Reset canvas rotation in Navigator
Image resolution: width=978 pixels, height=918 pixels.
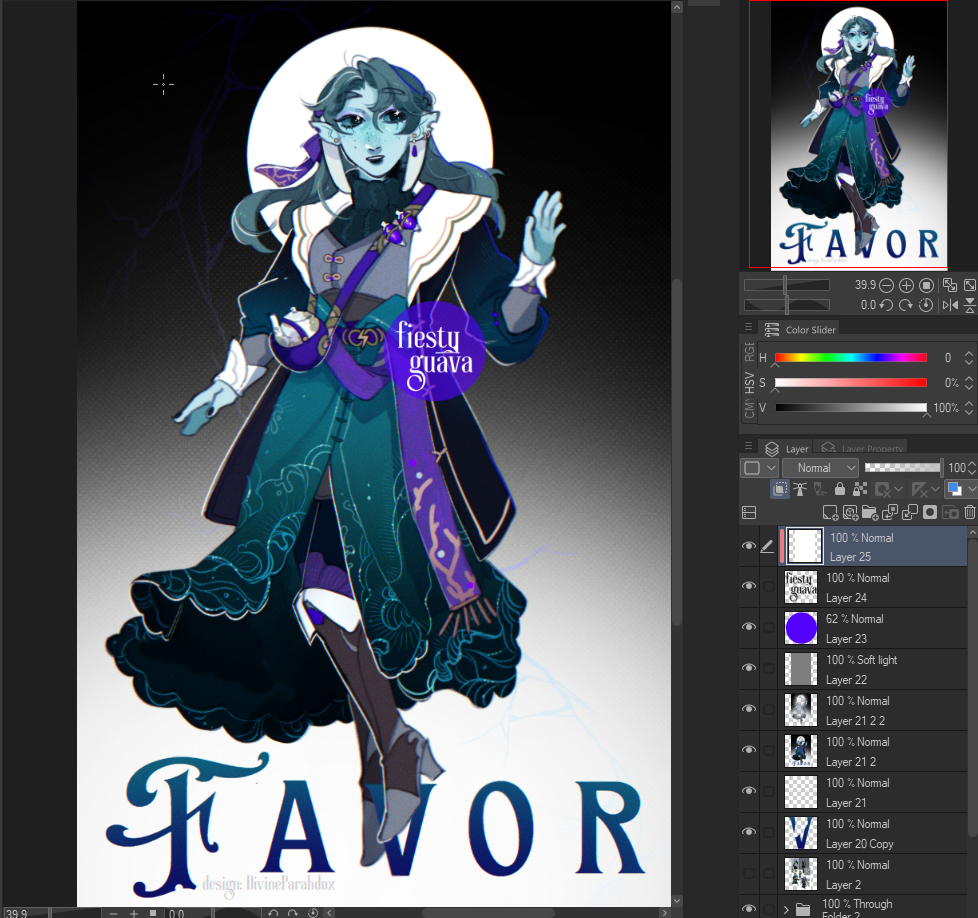pyautogui.click(x=926, y=305)
